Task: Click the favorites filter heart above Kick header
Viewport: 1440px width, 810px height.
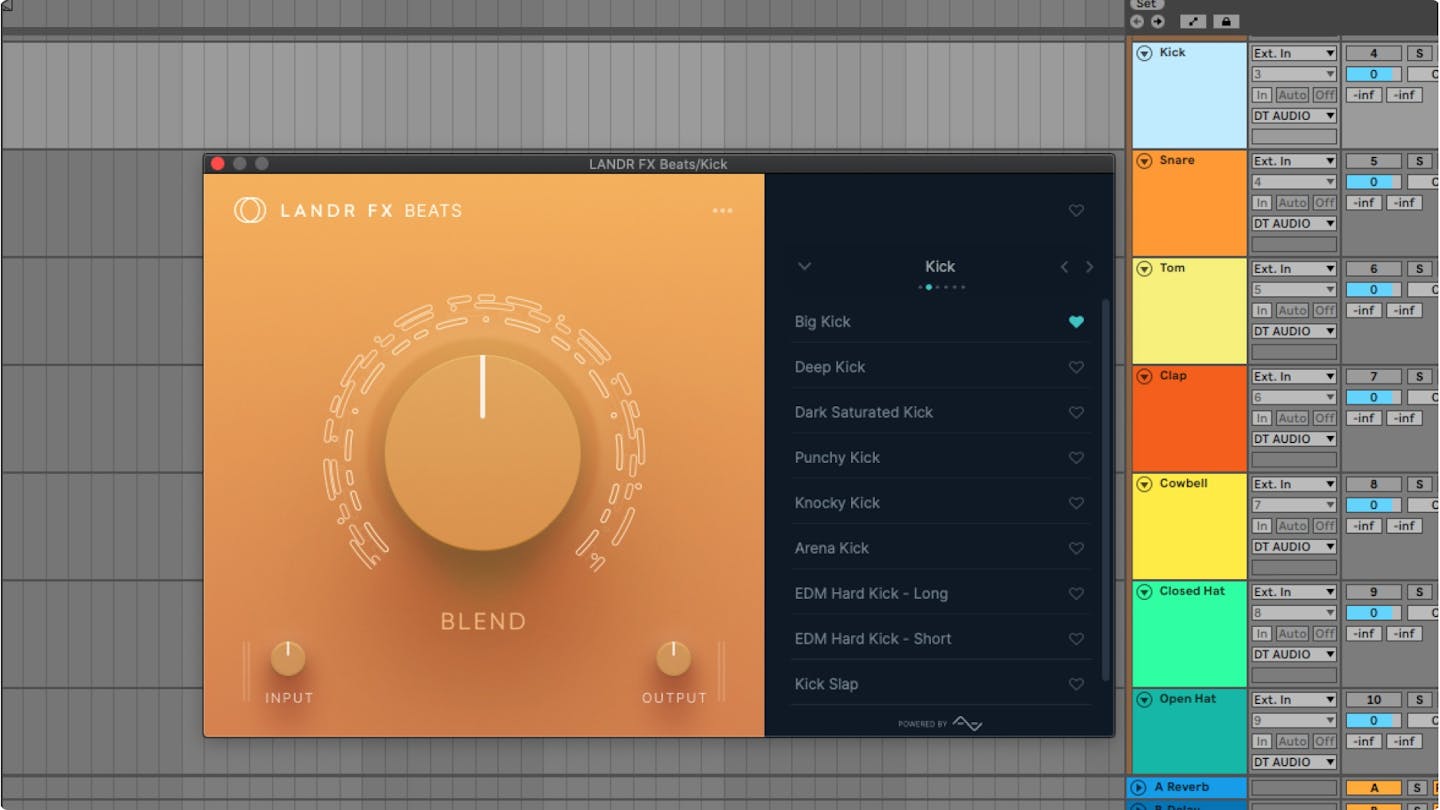Action: point(1076,210)
